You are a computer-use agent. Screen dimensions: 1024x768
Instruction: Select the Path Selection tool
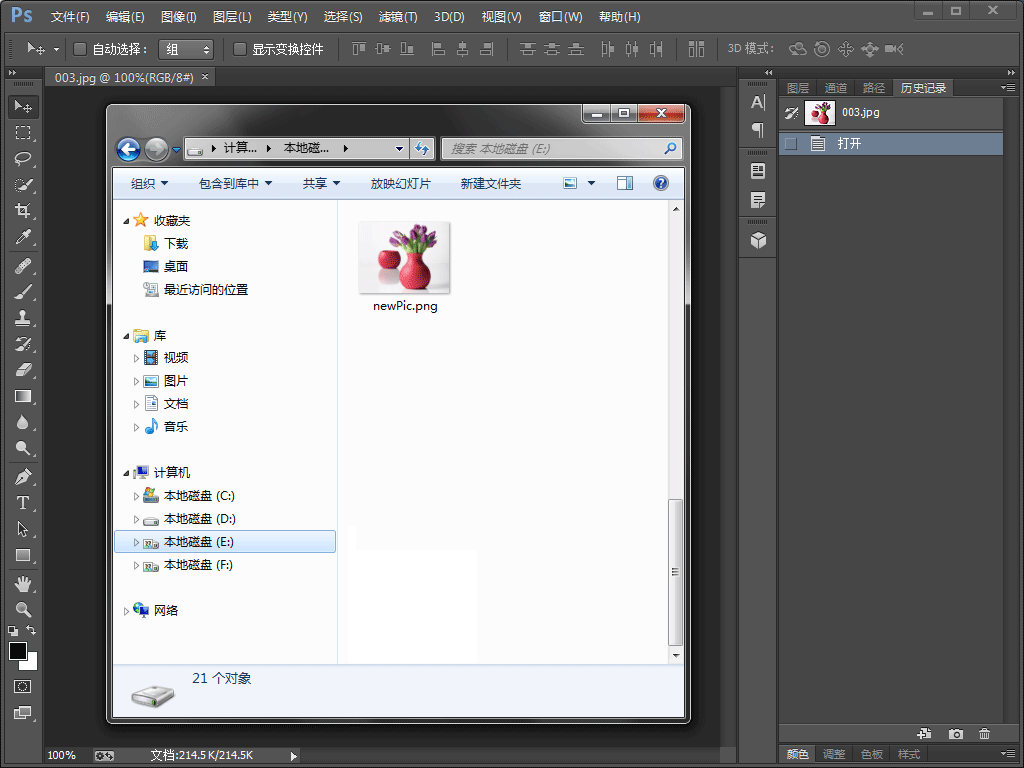coord(23,529)
